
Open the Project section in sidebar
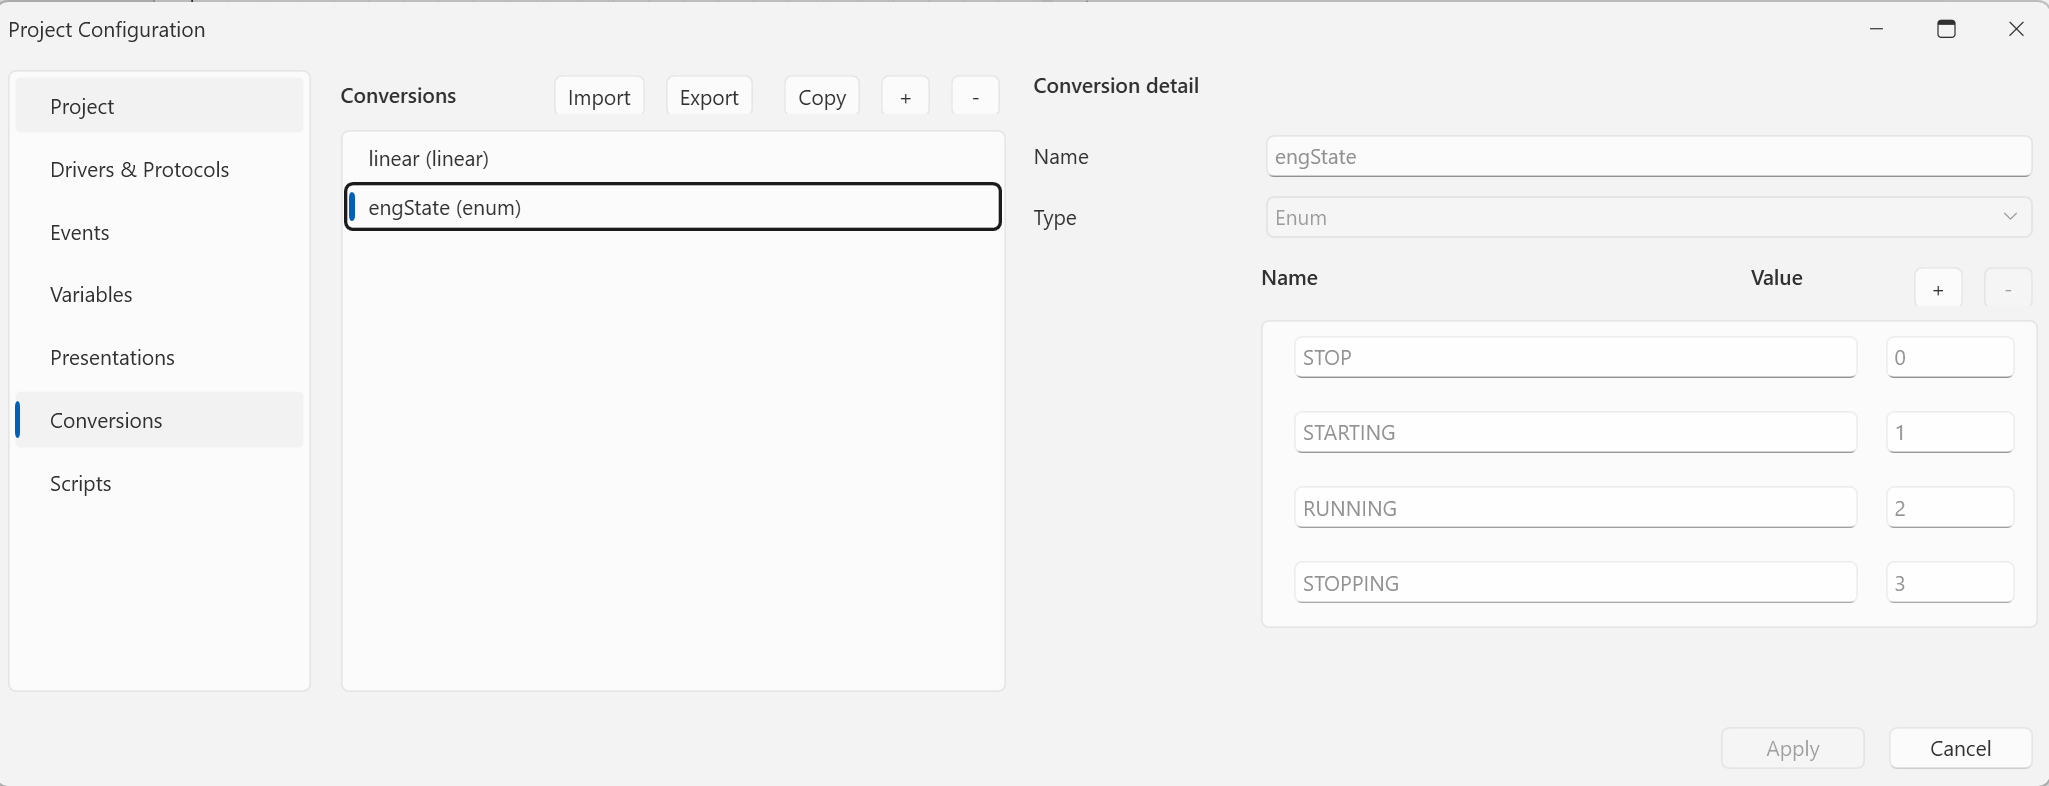pos(159,106)
